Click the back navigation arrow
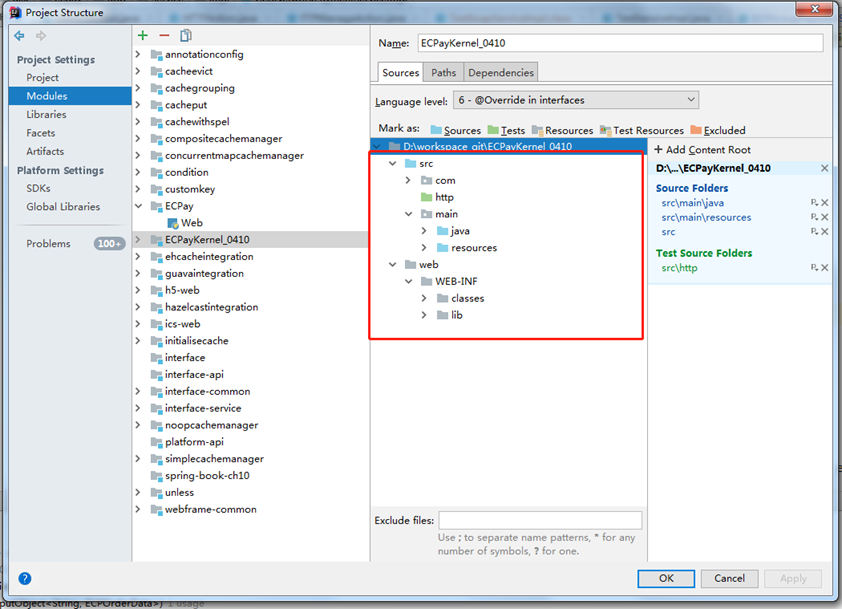This screenshot has height=609, width=842. (x=19, y=36)
